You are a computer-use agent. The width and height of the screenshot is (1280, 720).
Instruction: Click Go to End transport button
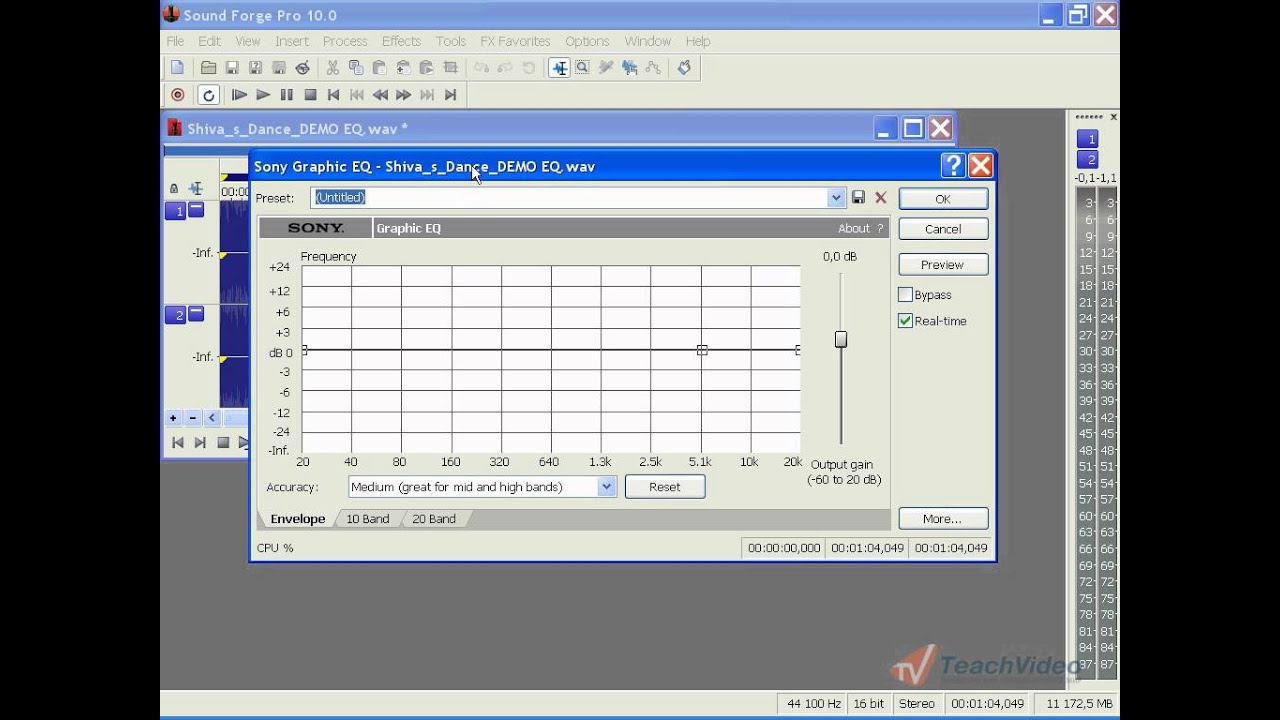450,95
